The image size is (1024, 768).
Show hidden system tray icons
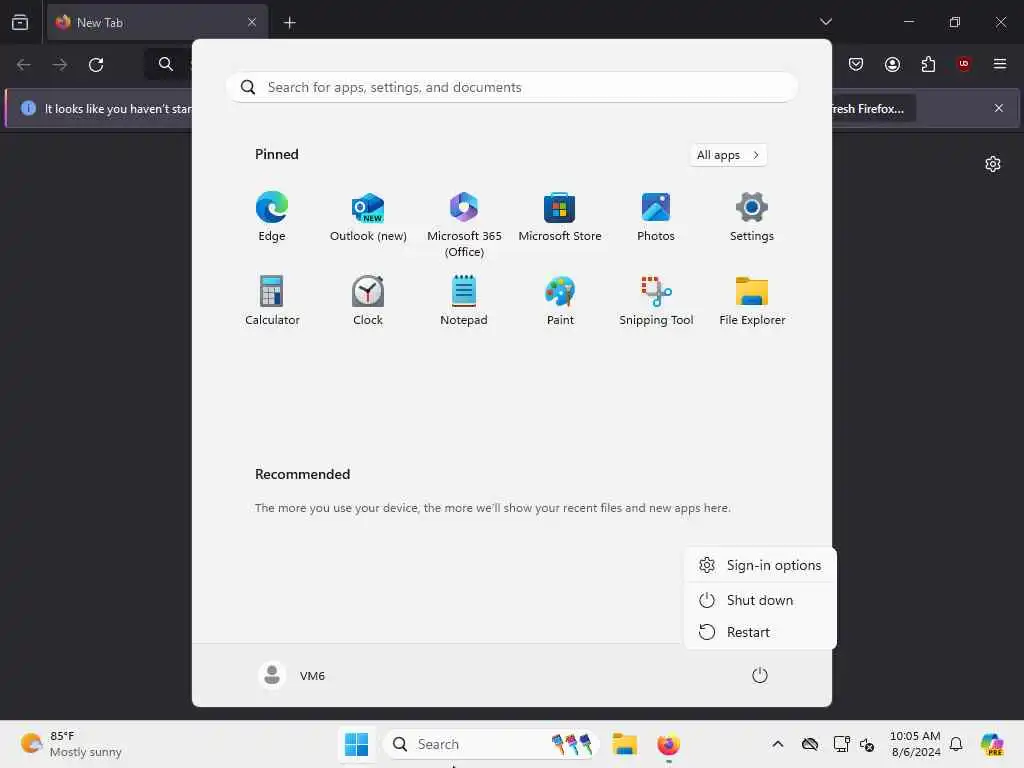click(x=777, y=744)
